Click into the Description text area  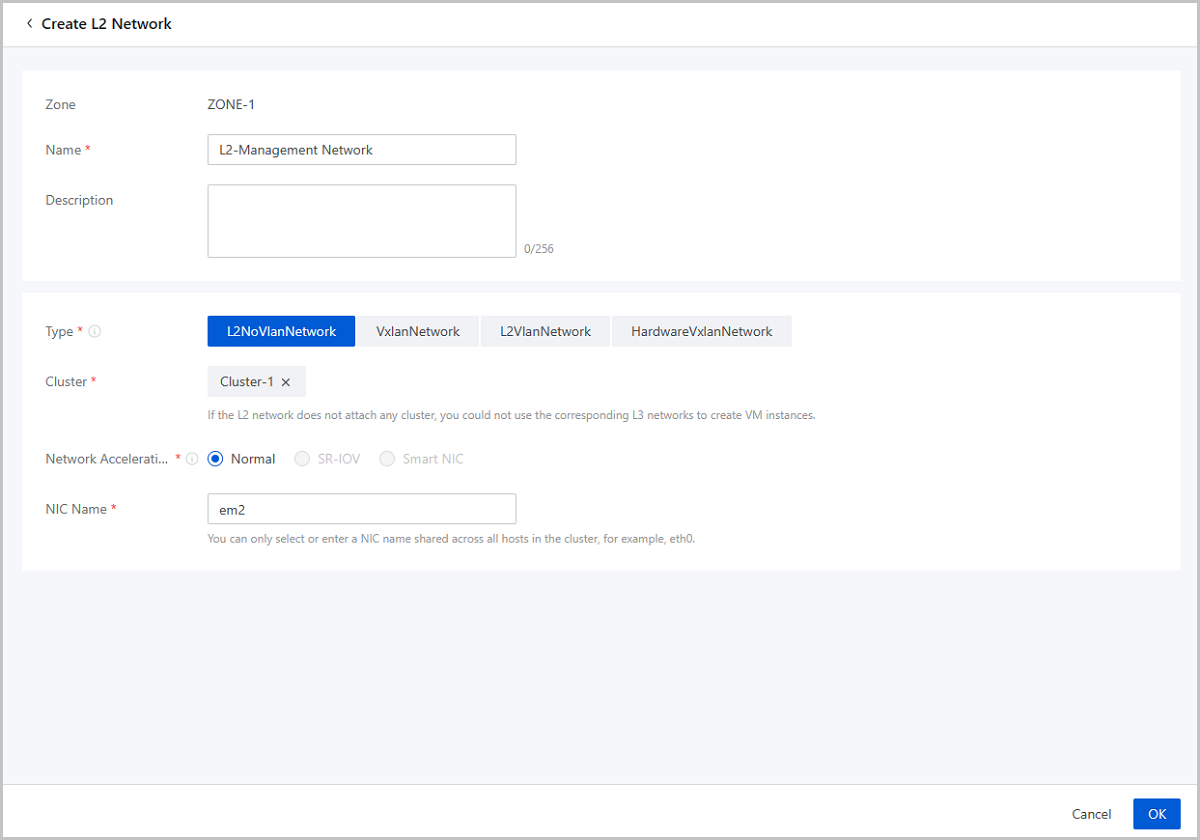[x=362, y=221]
